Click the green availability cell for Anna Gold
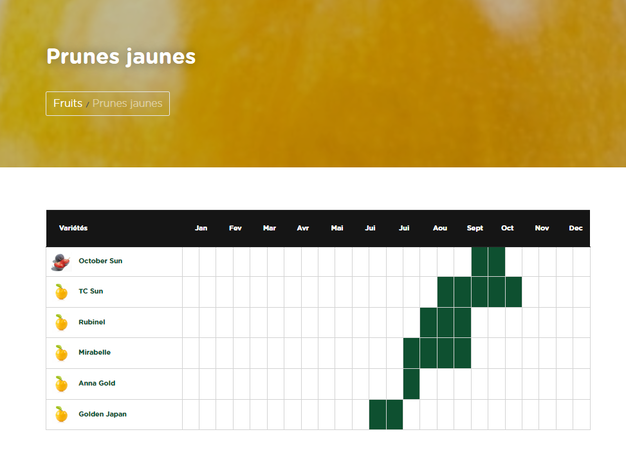 pos(411,384)
